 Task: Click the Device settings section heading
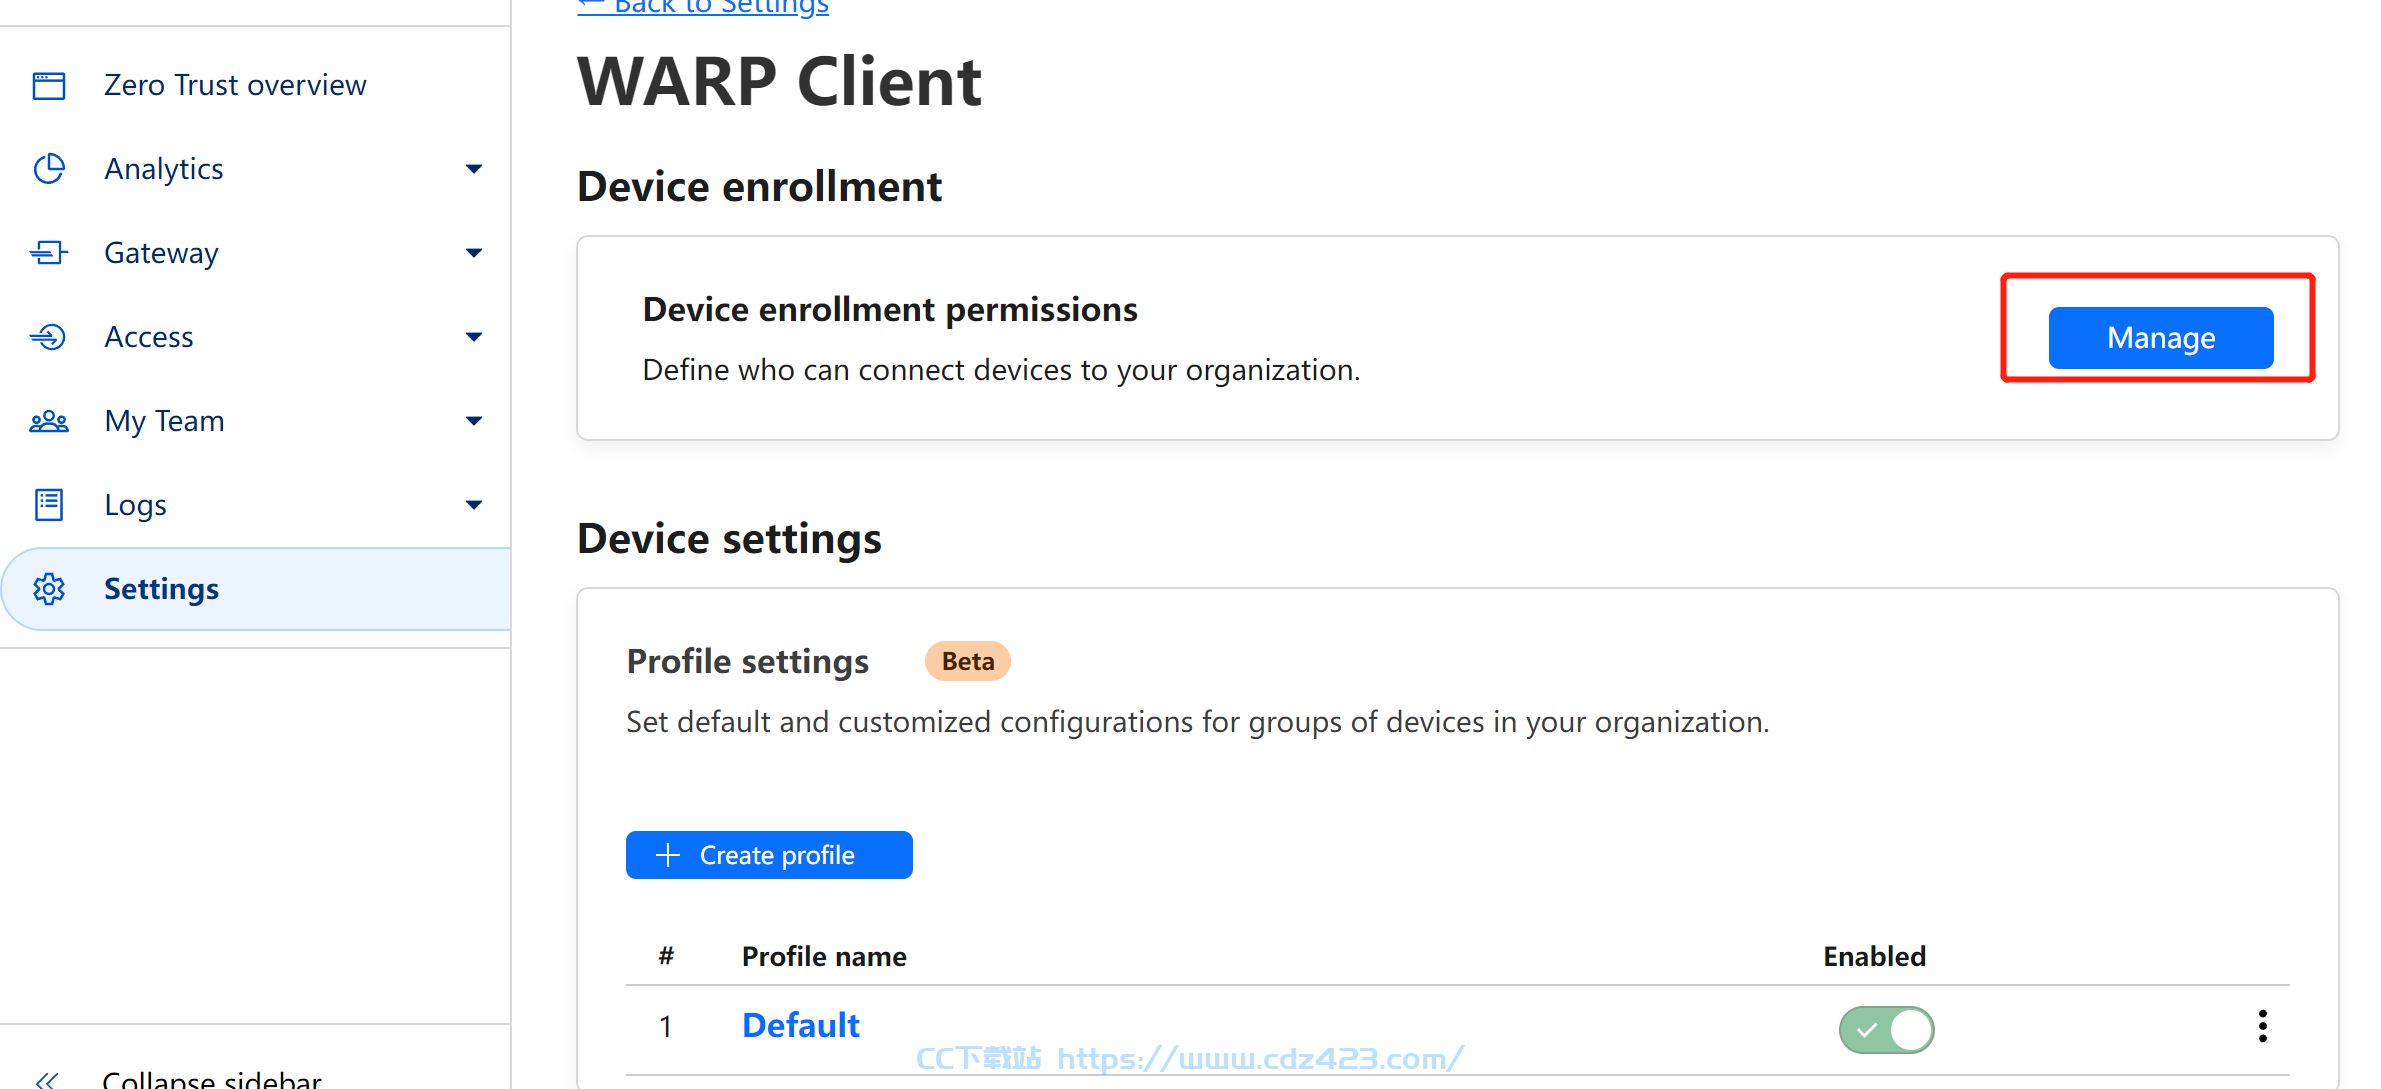pos(729,539)
